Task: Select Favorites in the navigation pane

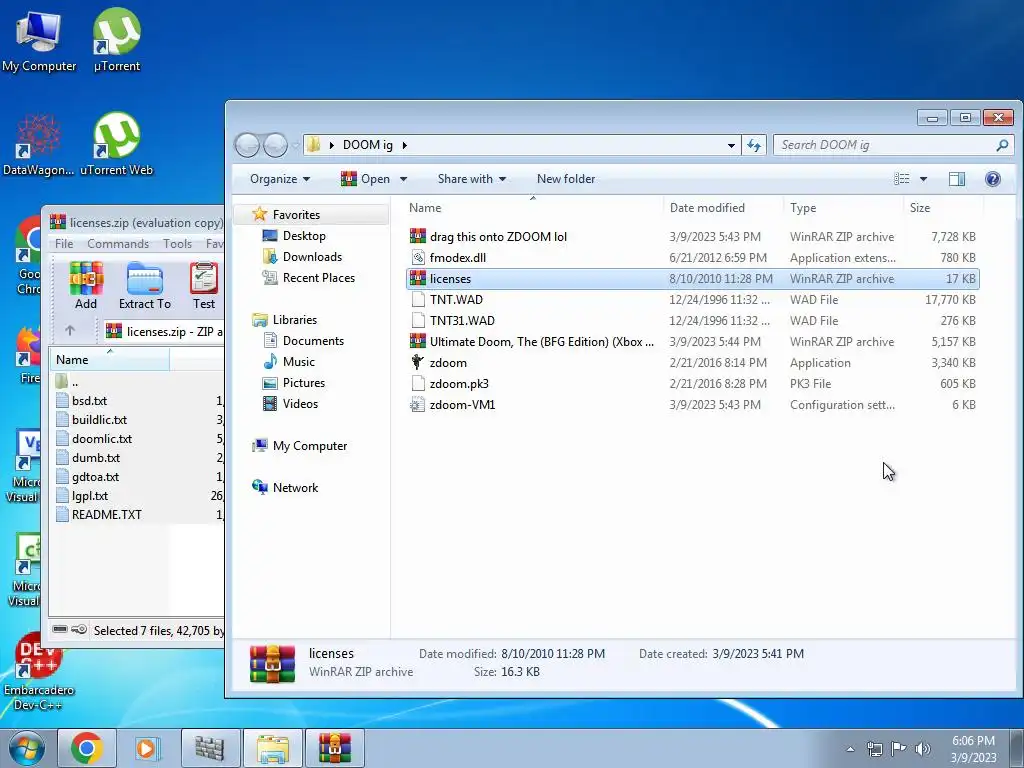Action: coord(296,215)
